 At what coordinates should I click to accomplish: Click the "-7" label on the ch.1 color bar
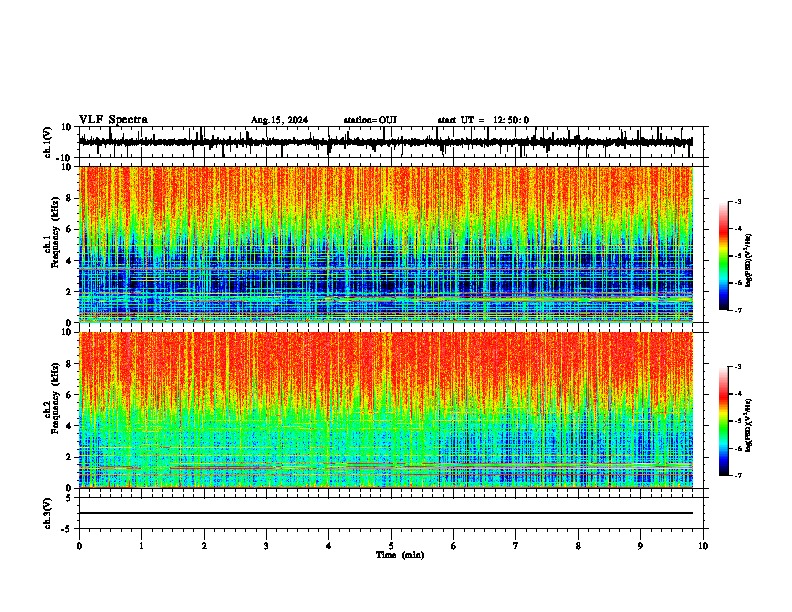(738, 310)
